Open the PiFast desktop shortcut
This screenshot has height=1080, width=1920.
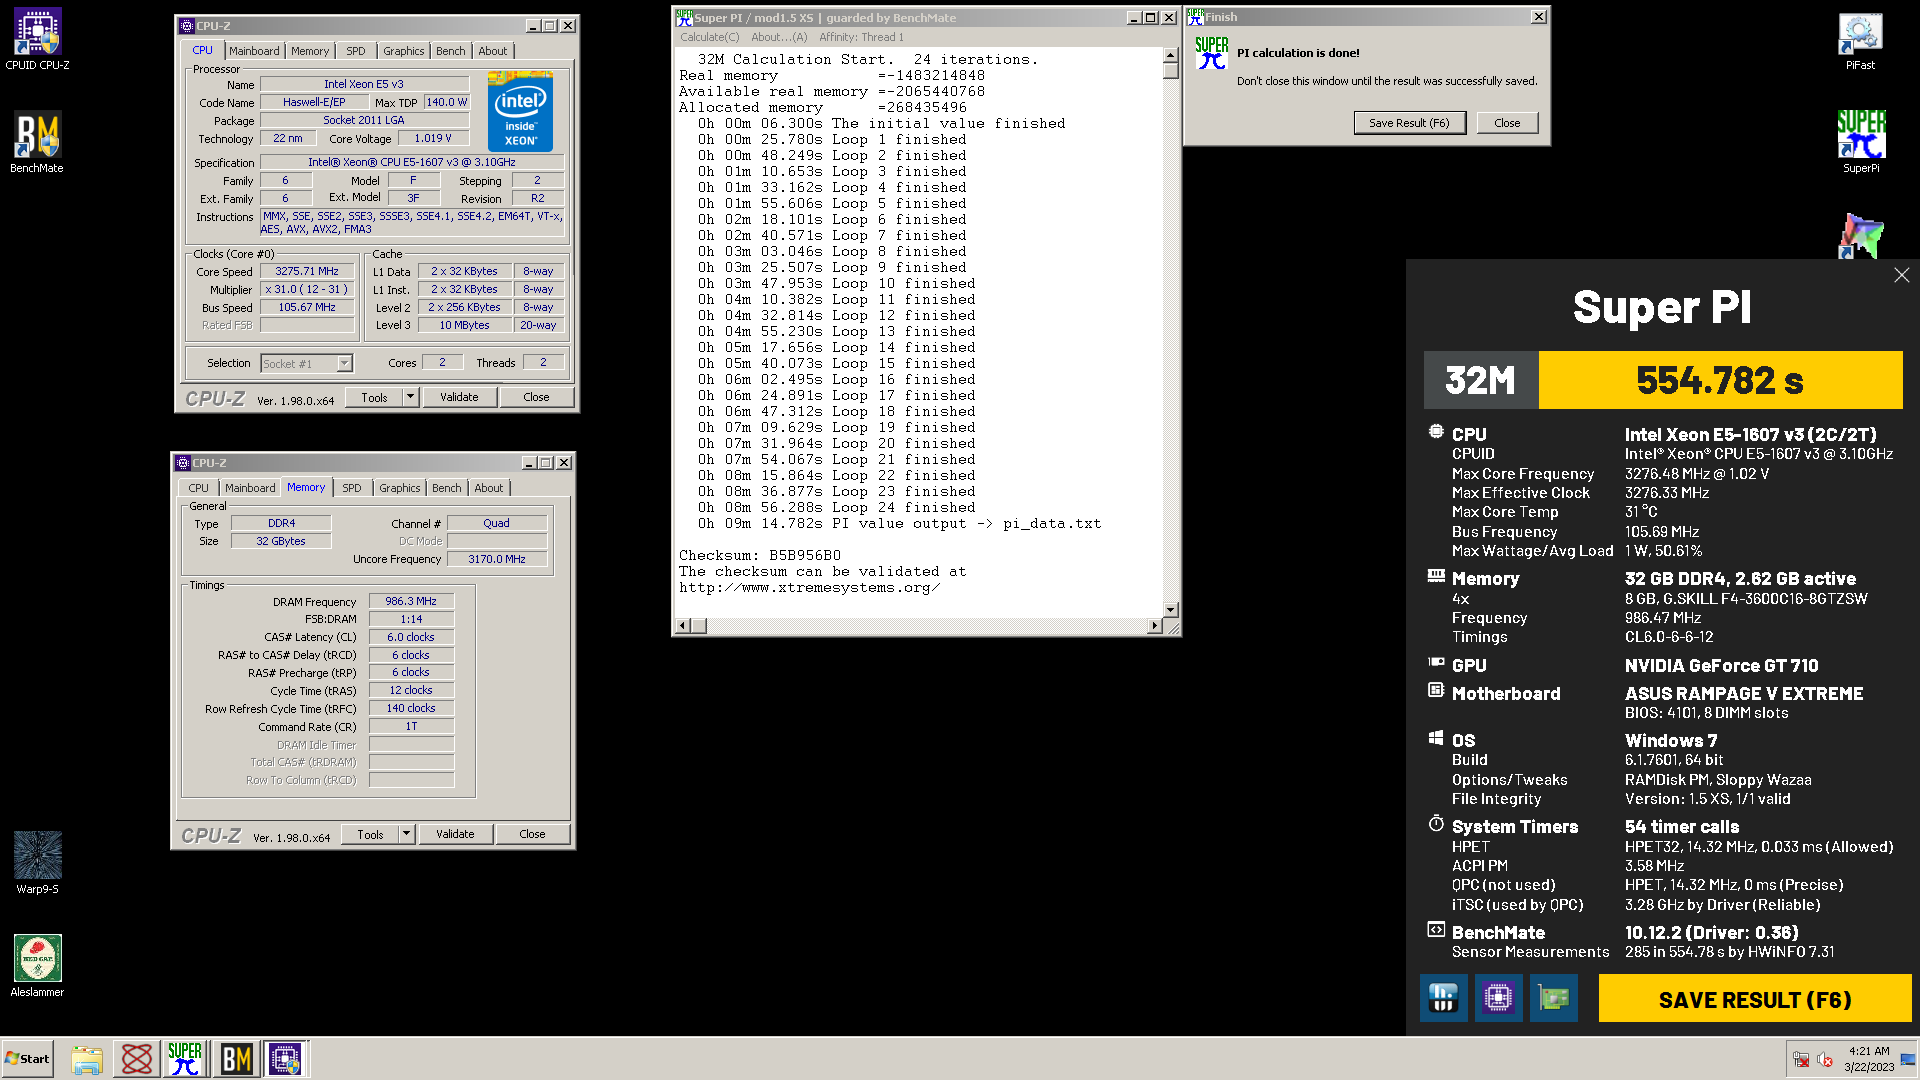[1860, 41]
